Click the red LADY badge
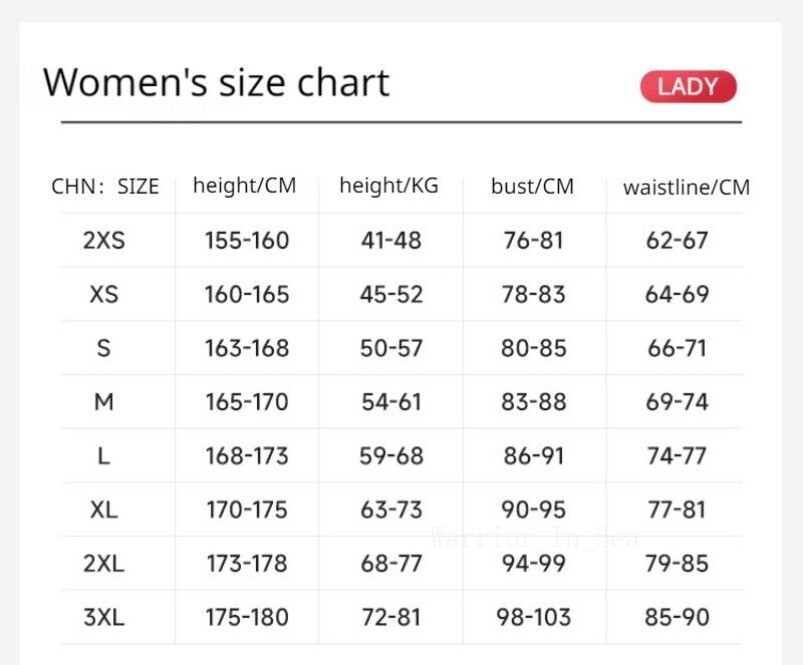 (688, 87)
